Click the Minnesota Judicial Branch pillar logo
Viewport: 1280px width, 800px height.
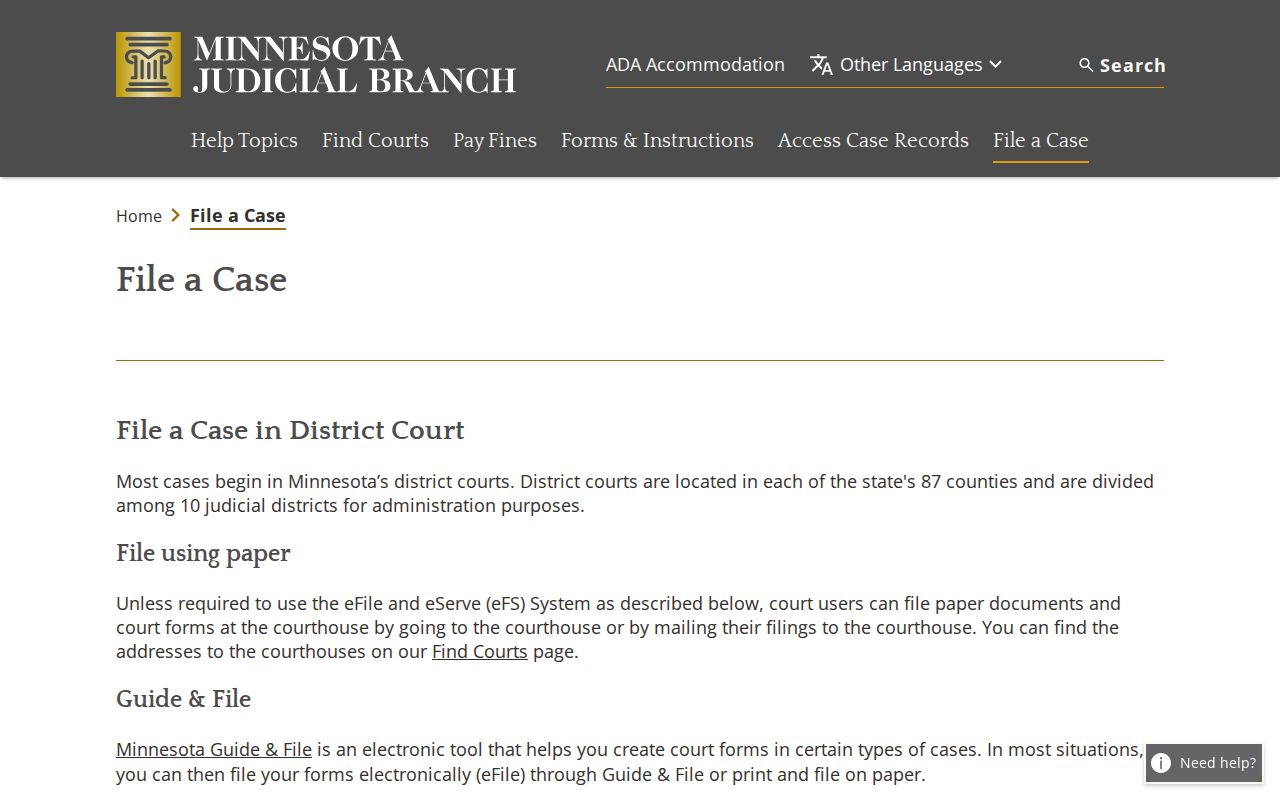[148, 64]
